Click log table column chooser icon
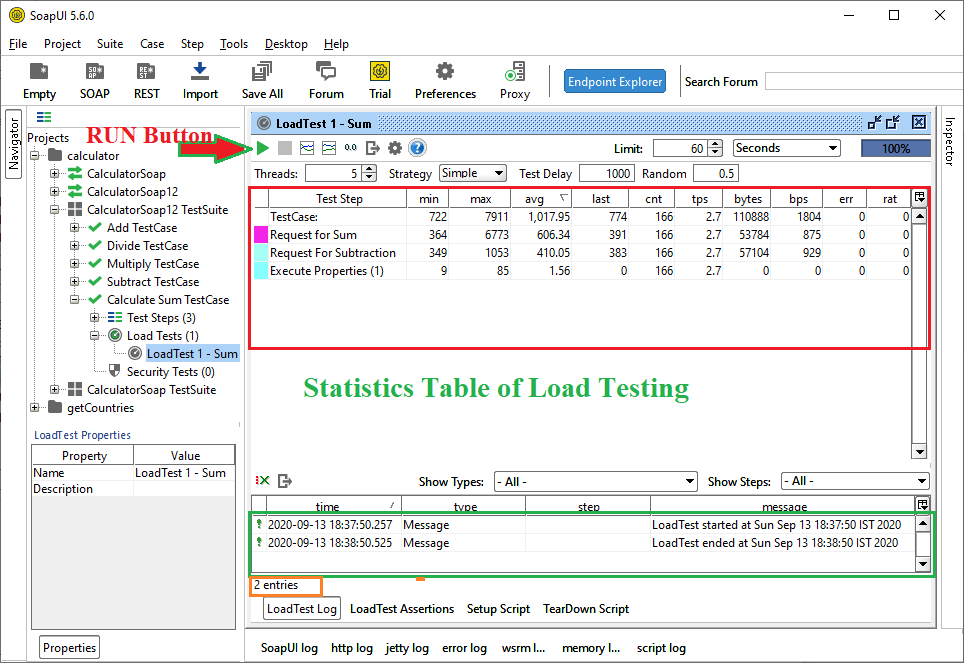 pos(922,505)
